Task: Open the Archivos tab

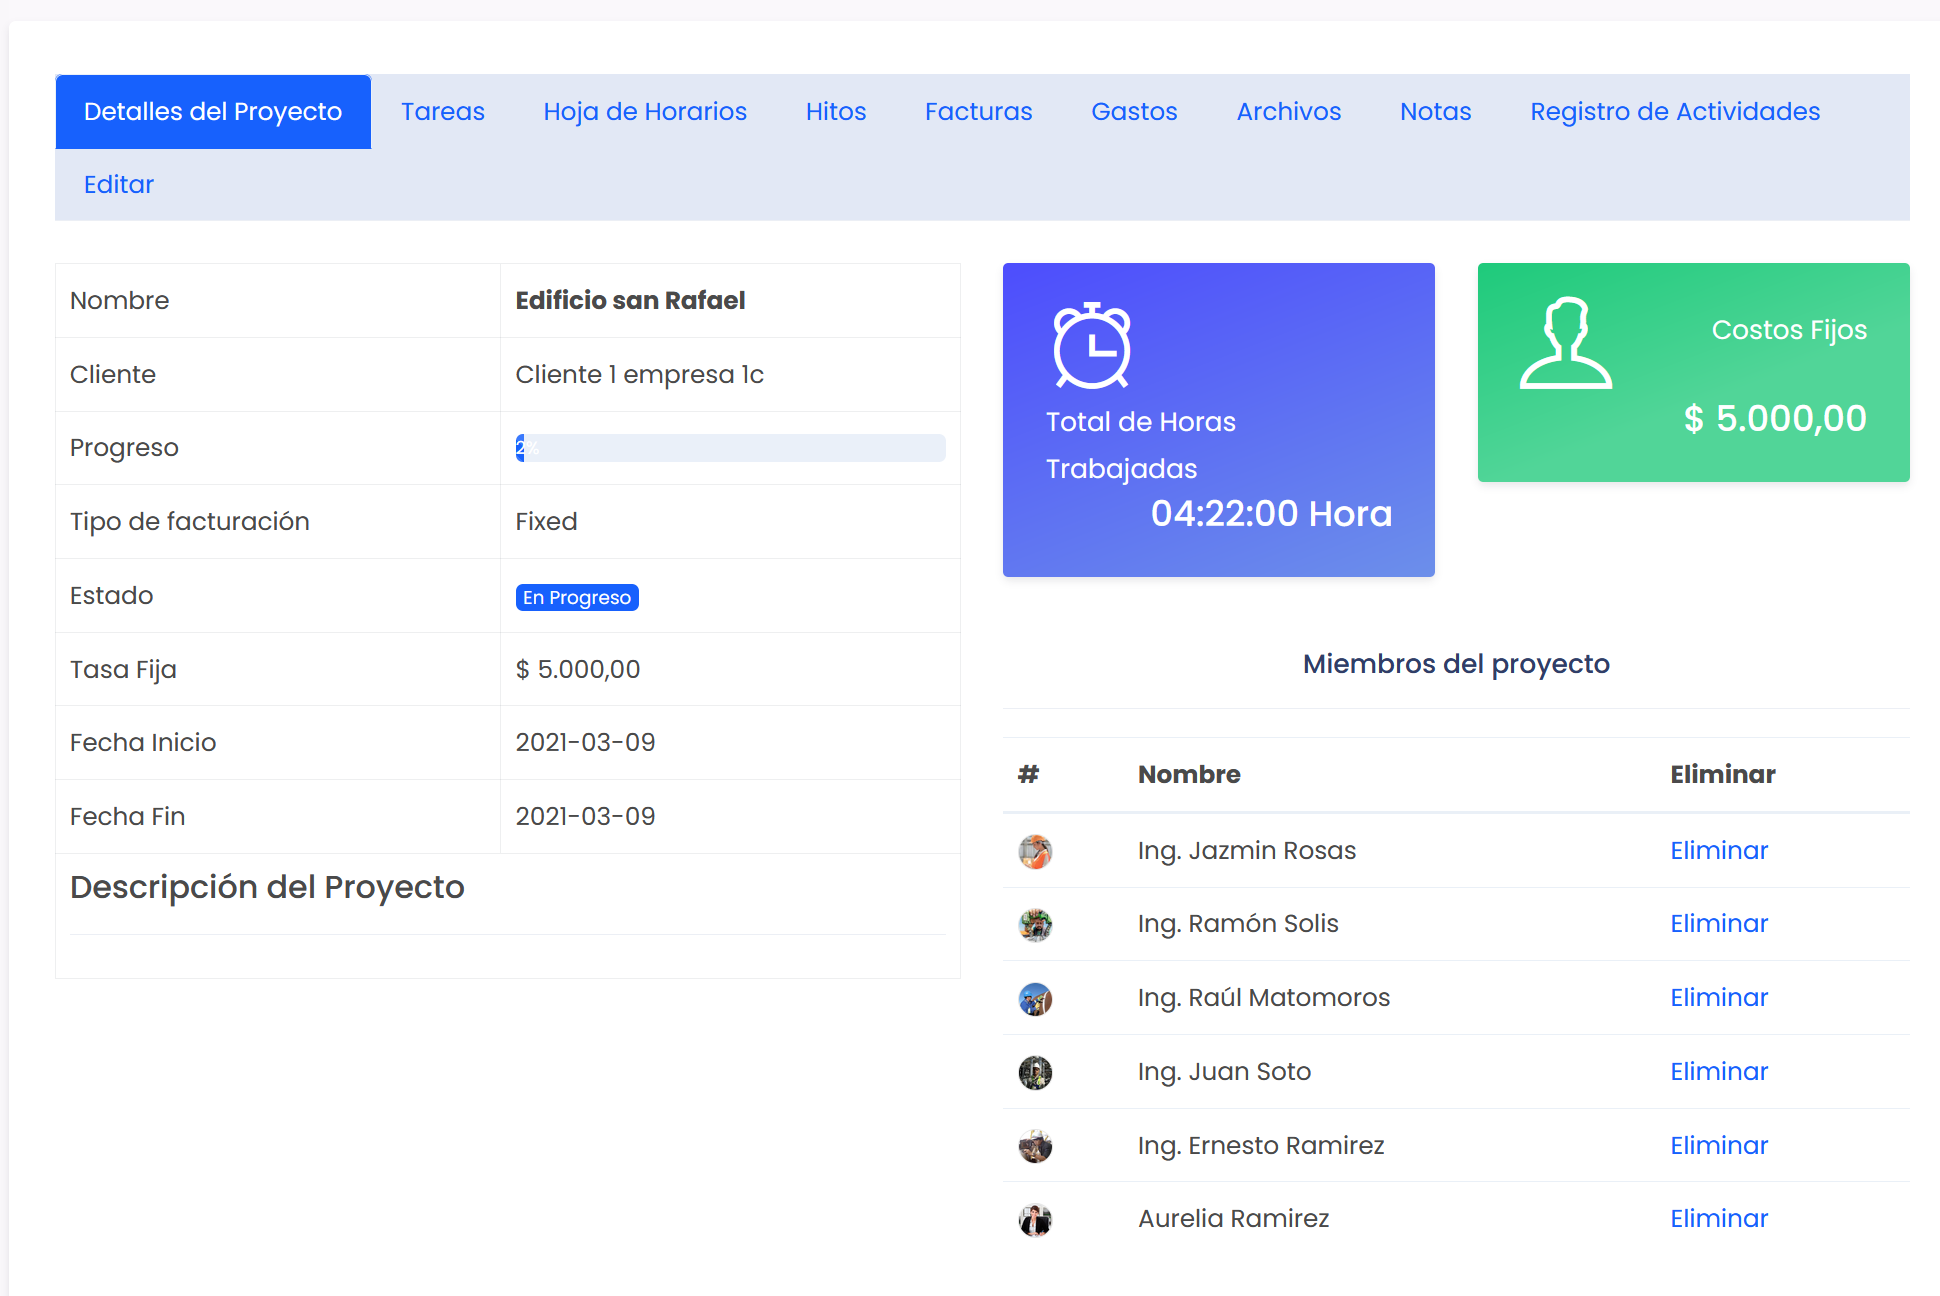Action: click(1288, 112)
